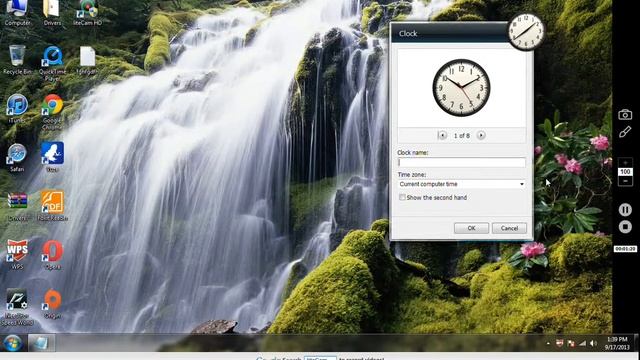
Task: Click the clock face preview image
Action: coord(461,88)
